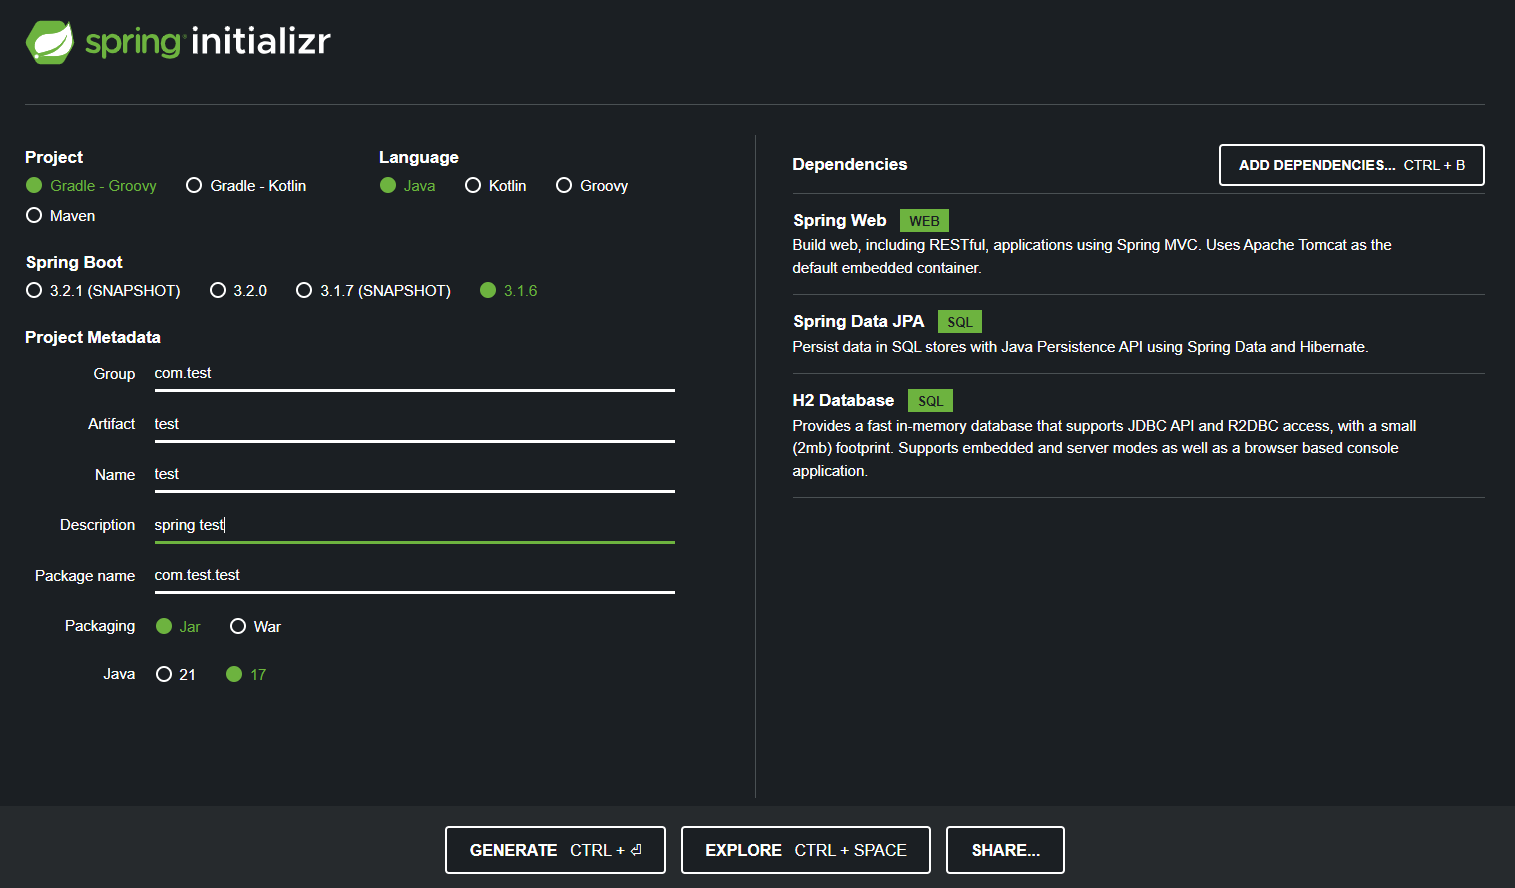Screen dimensions: 1515x888
Task: Click the Spring Web description text
Action: [x=1092, y=257]
